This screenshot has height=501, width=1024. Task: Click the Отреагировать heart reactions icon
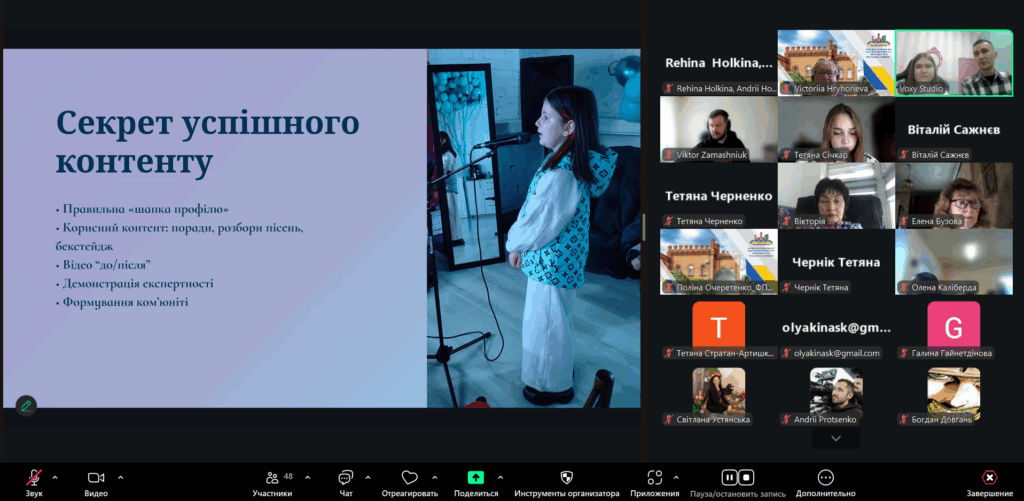[x=409, y=478]
